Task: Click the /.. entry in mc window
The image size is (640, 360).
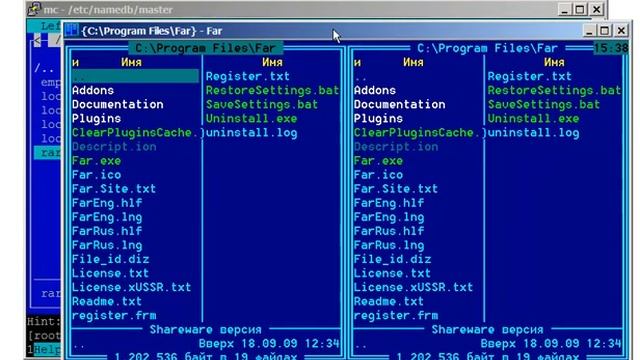Action: tap(44, 69)
